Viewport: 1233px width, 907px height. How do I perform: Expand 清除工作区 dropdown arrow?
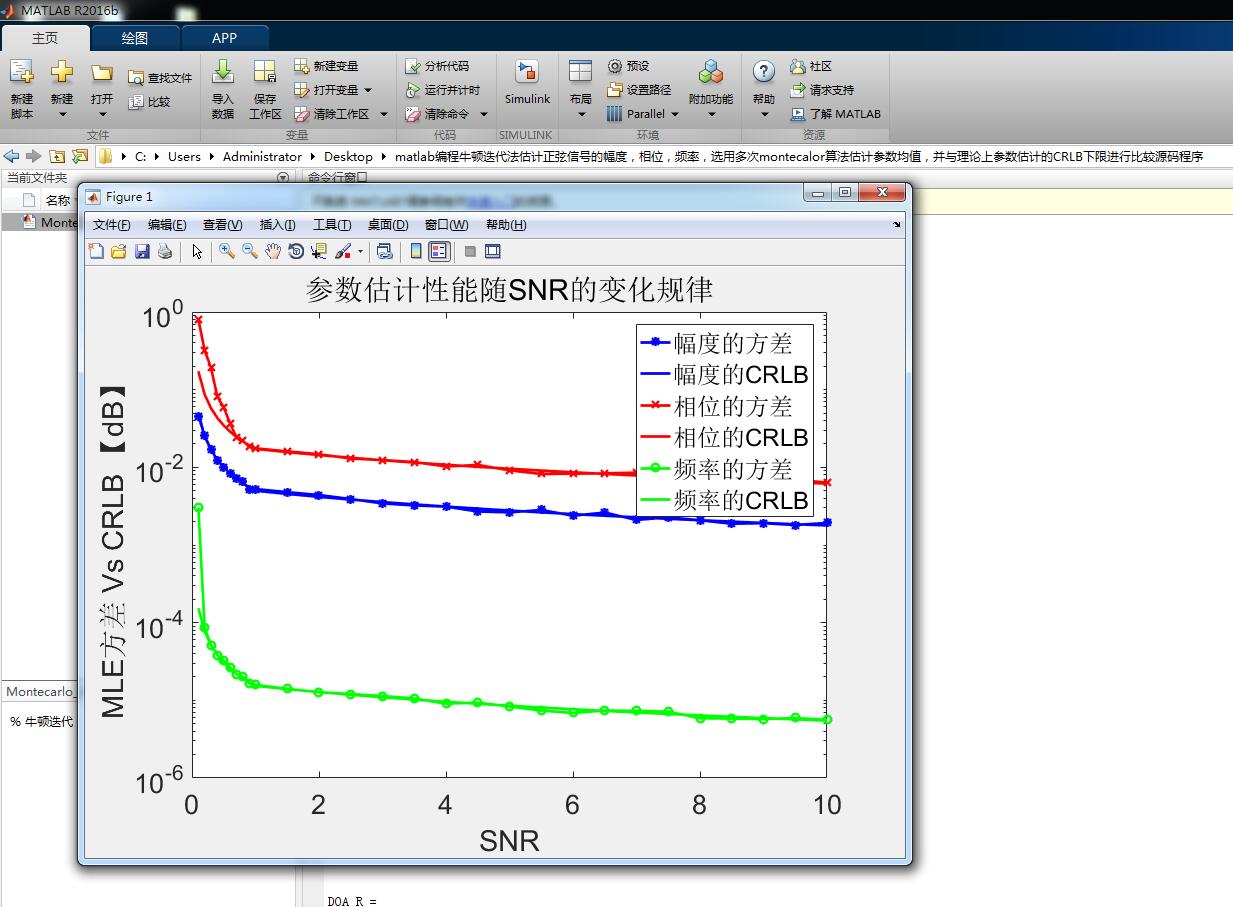[383, 114]
